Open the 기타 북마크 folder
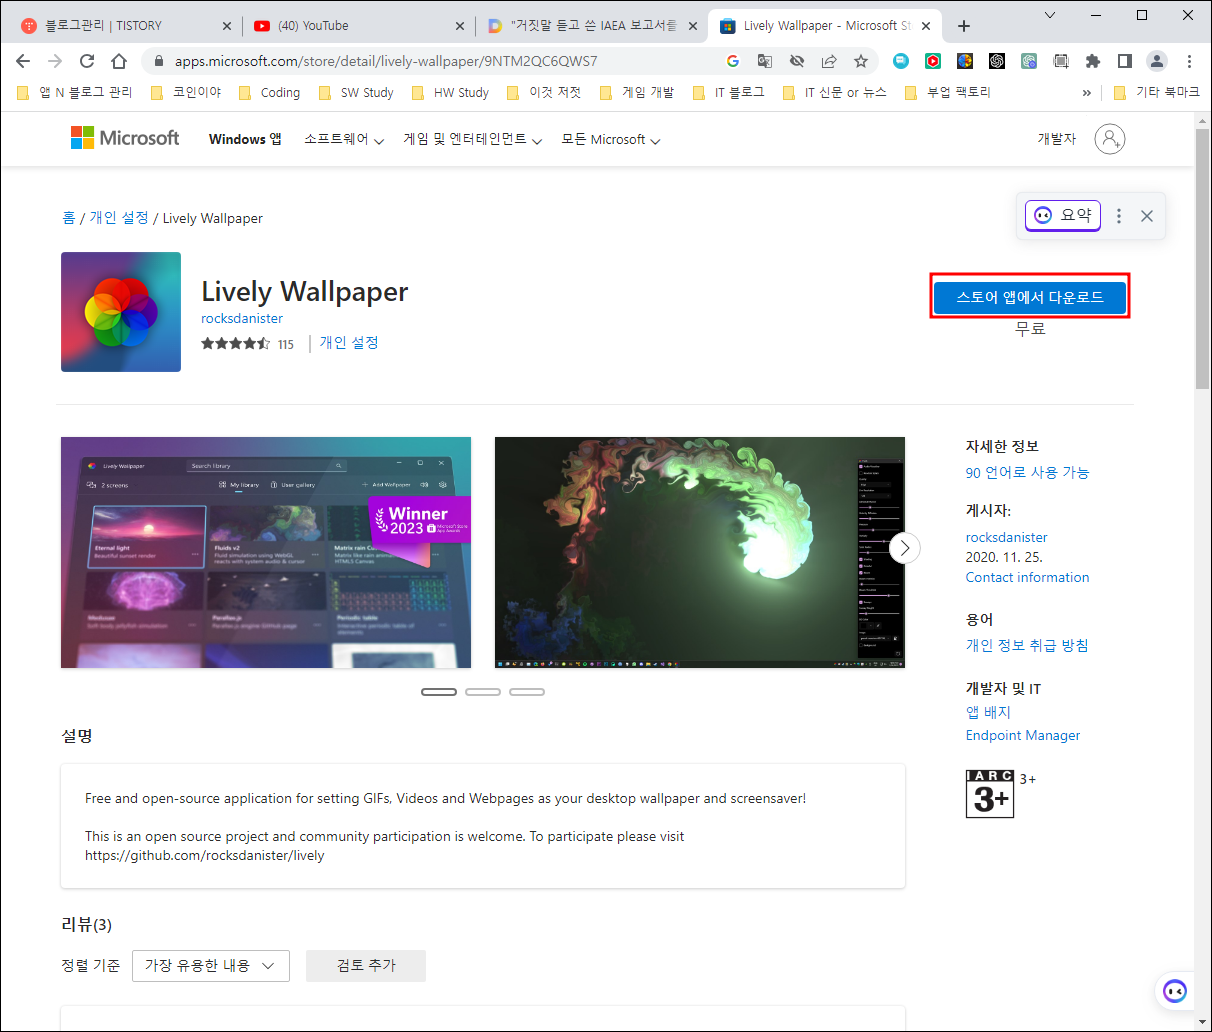The image size is (1212, 1032). (x=1156, y=92)
